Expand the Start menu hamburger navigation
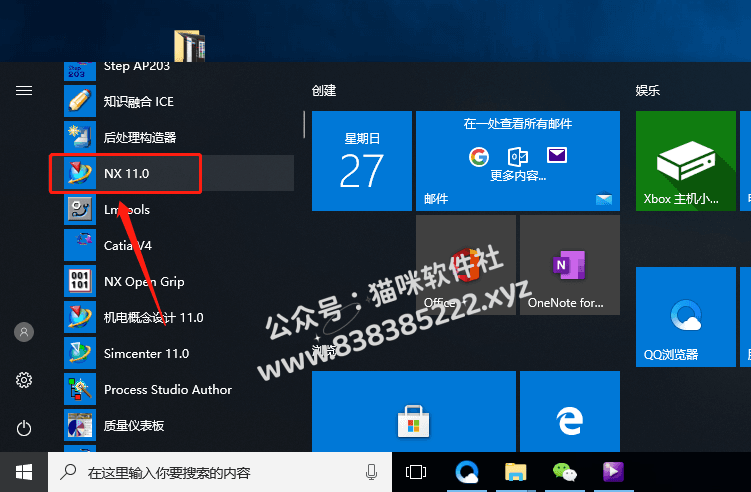 coord(24,91)
